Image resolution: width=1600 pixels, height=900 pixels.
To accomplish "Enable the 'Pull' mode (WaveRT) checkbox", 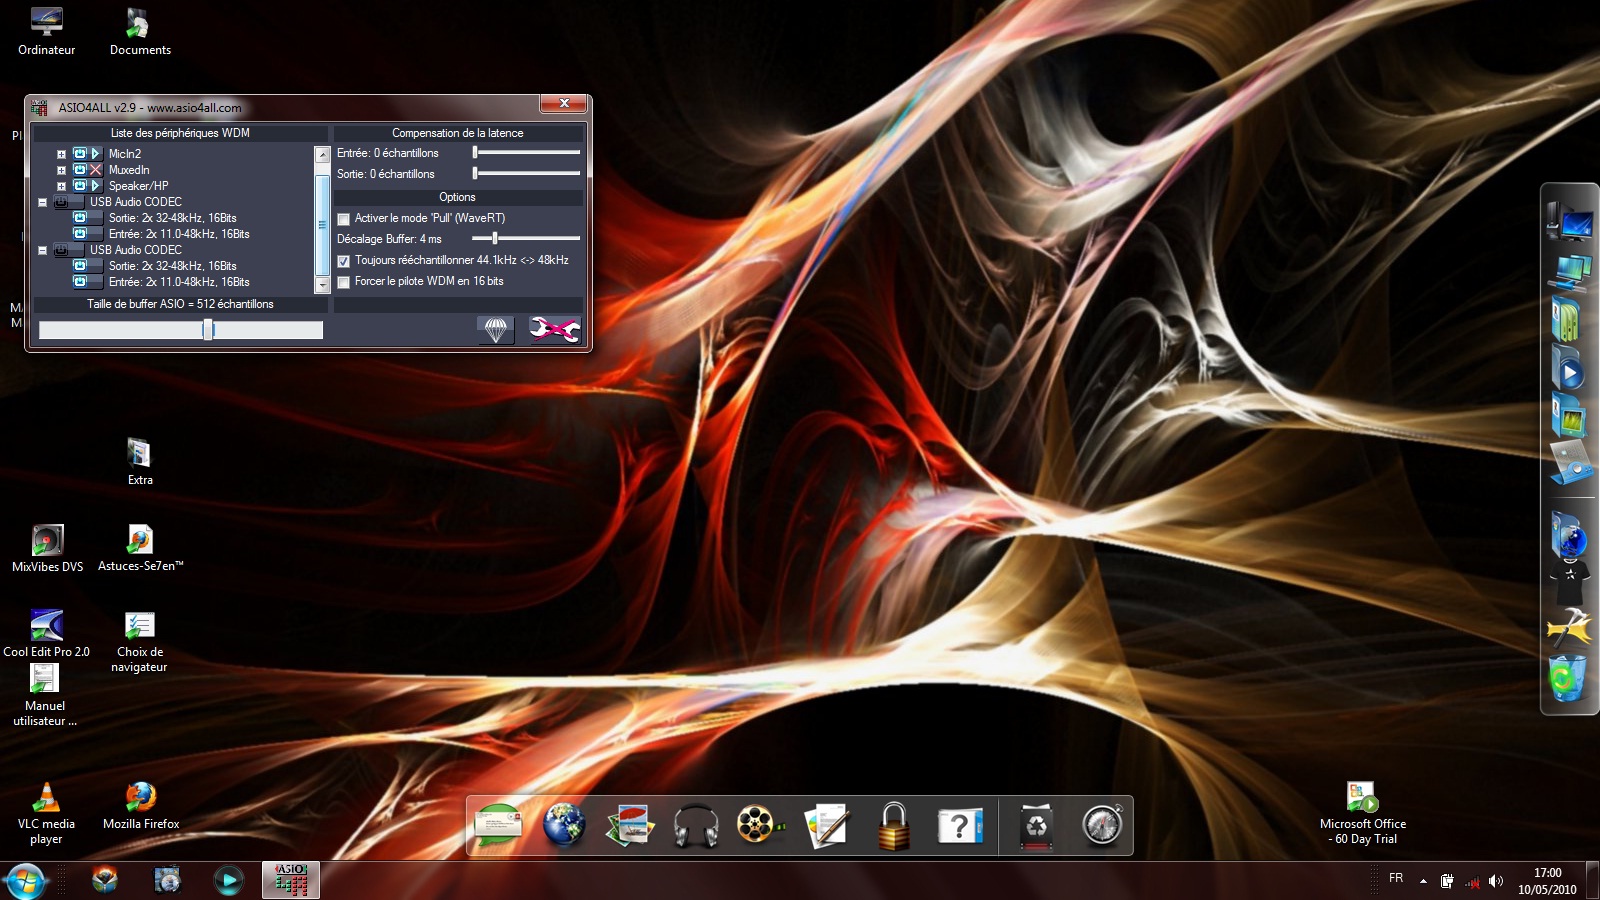I will tap(344, 219).
